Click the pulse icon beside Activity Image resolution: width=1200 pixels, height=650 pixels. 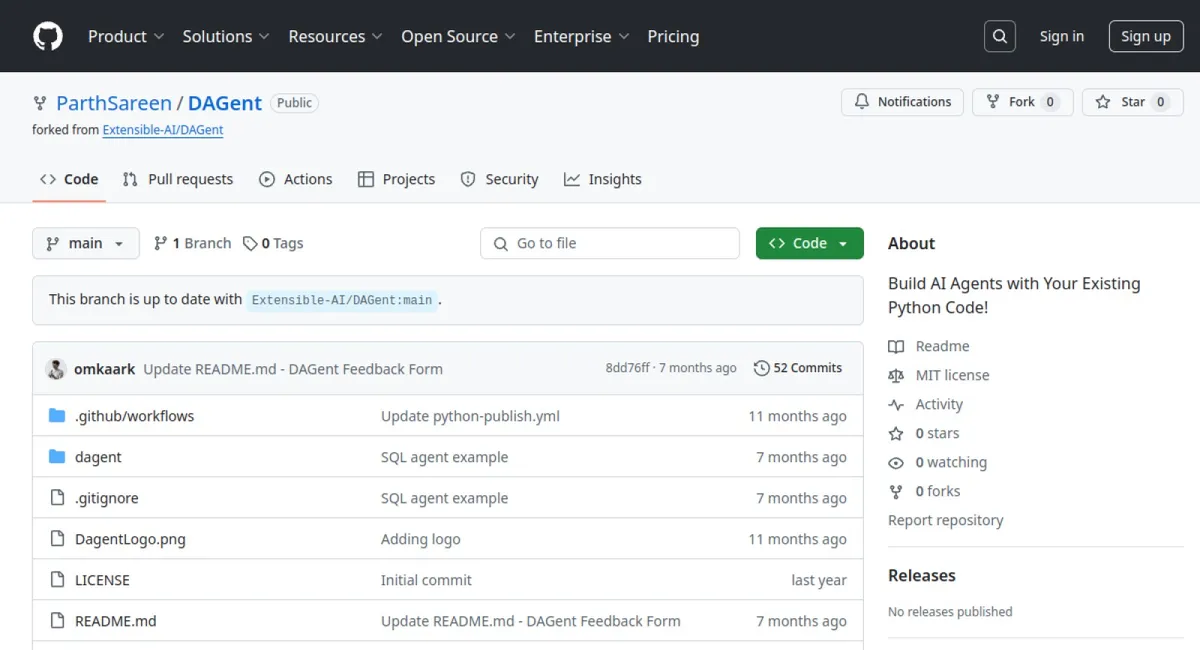click(x=896, y=404)
